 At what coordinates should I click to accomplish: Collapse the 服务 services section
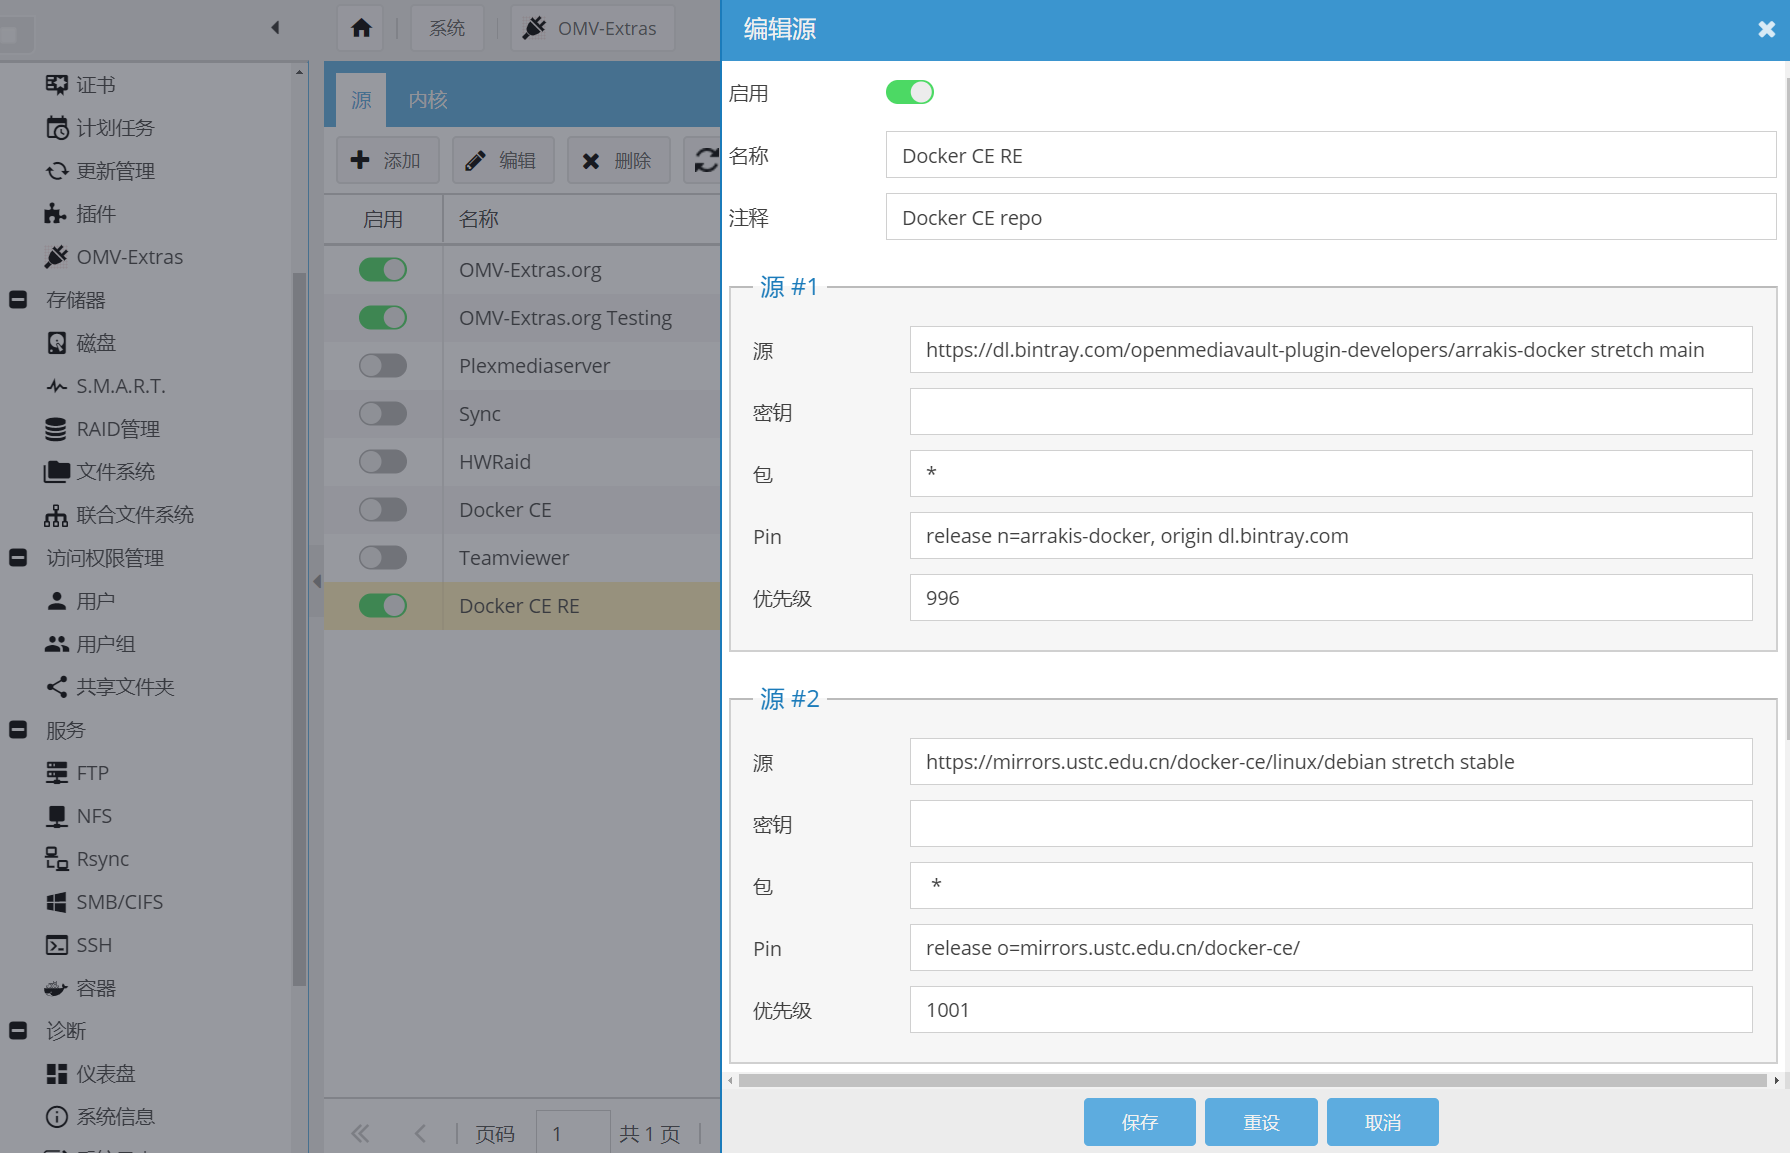[18, 730]
